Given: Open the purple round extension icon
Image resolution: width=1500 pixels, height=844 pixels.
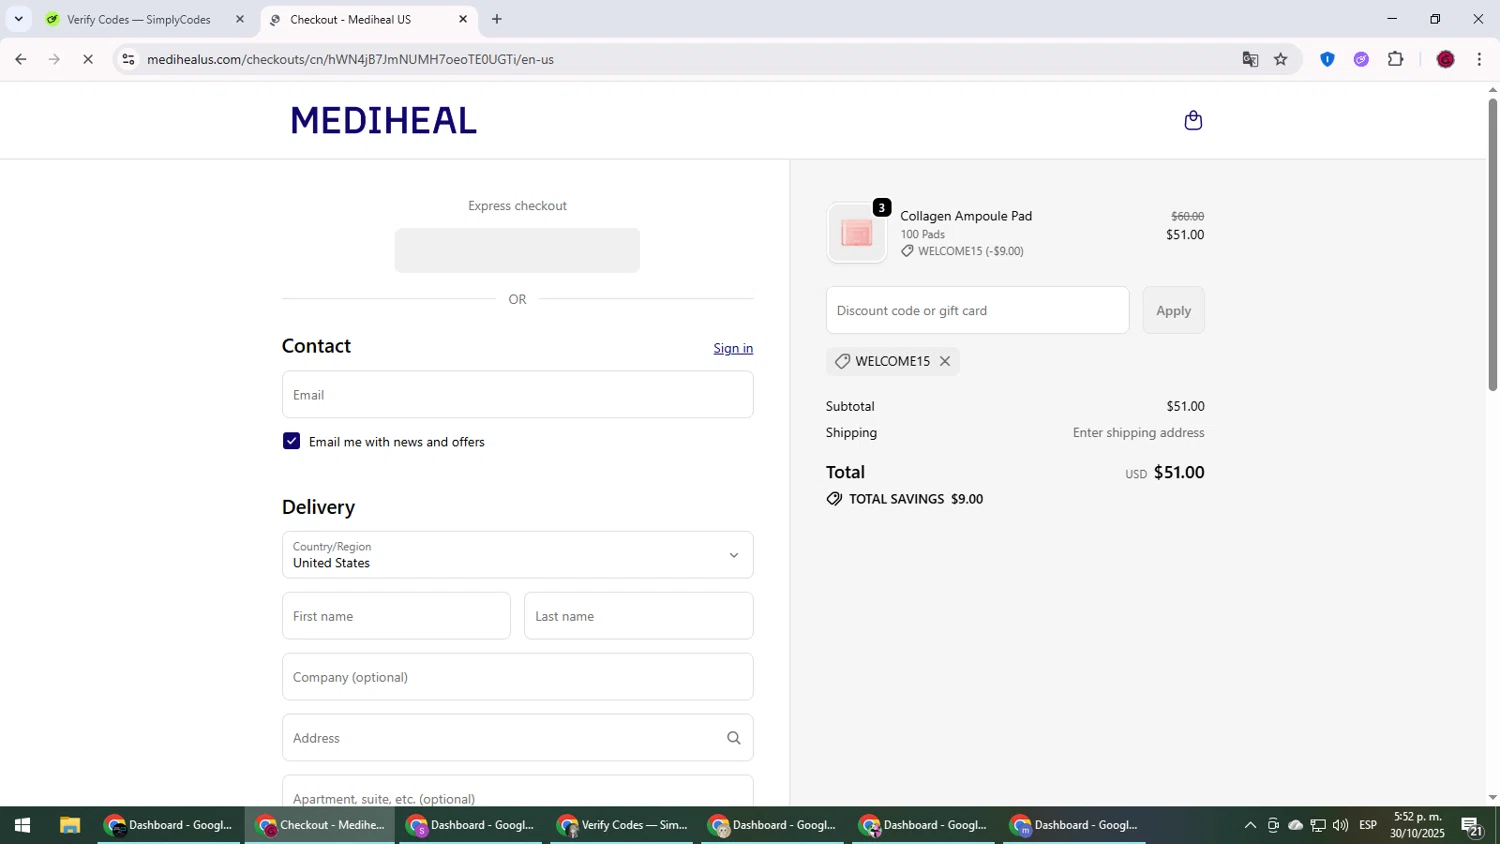Looking at the screenshot, I should pos(1361,59).
